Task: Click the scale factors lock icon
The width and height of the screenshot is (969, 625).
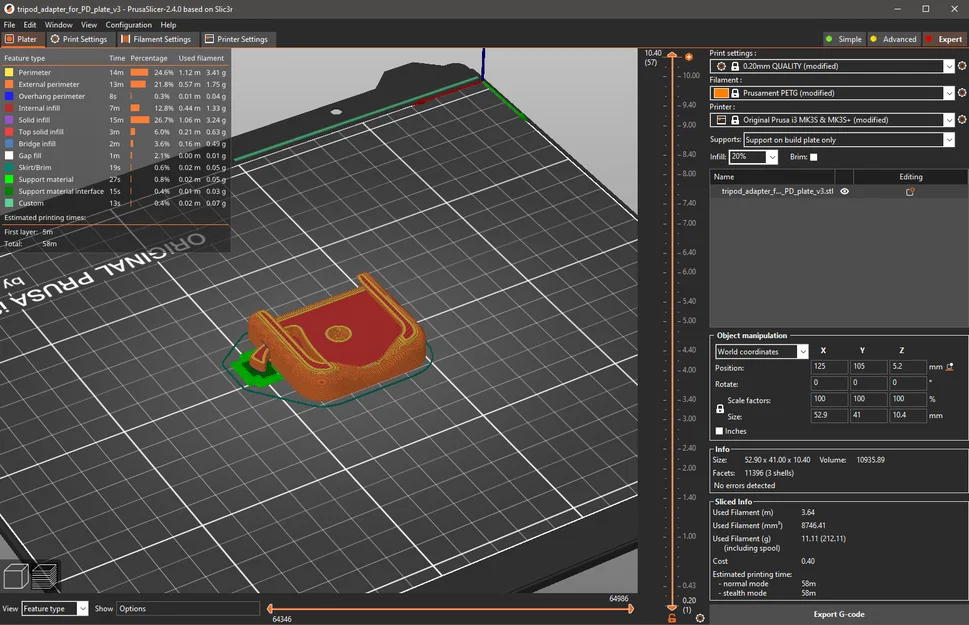Action: click(720, 408)
